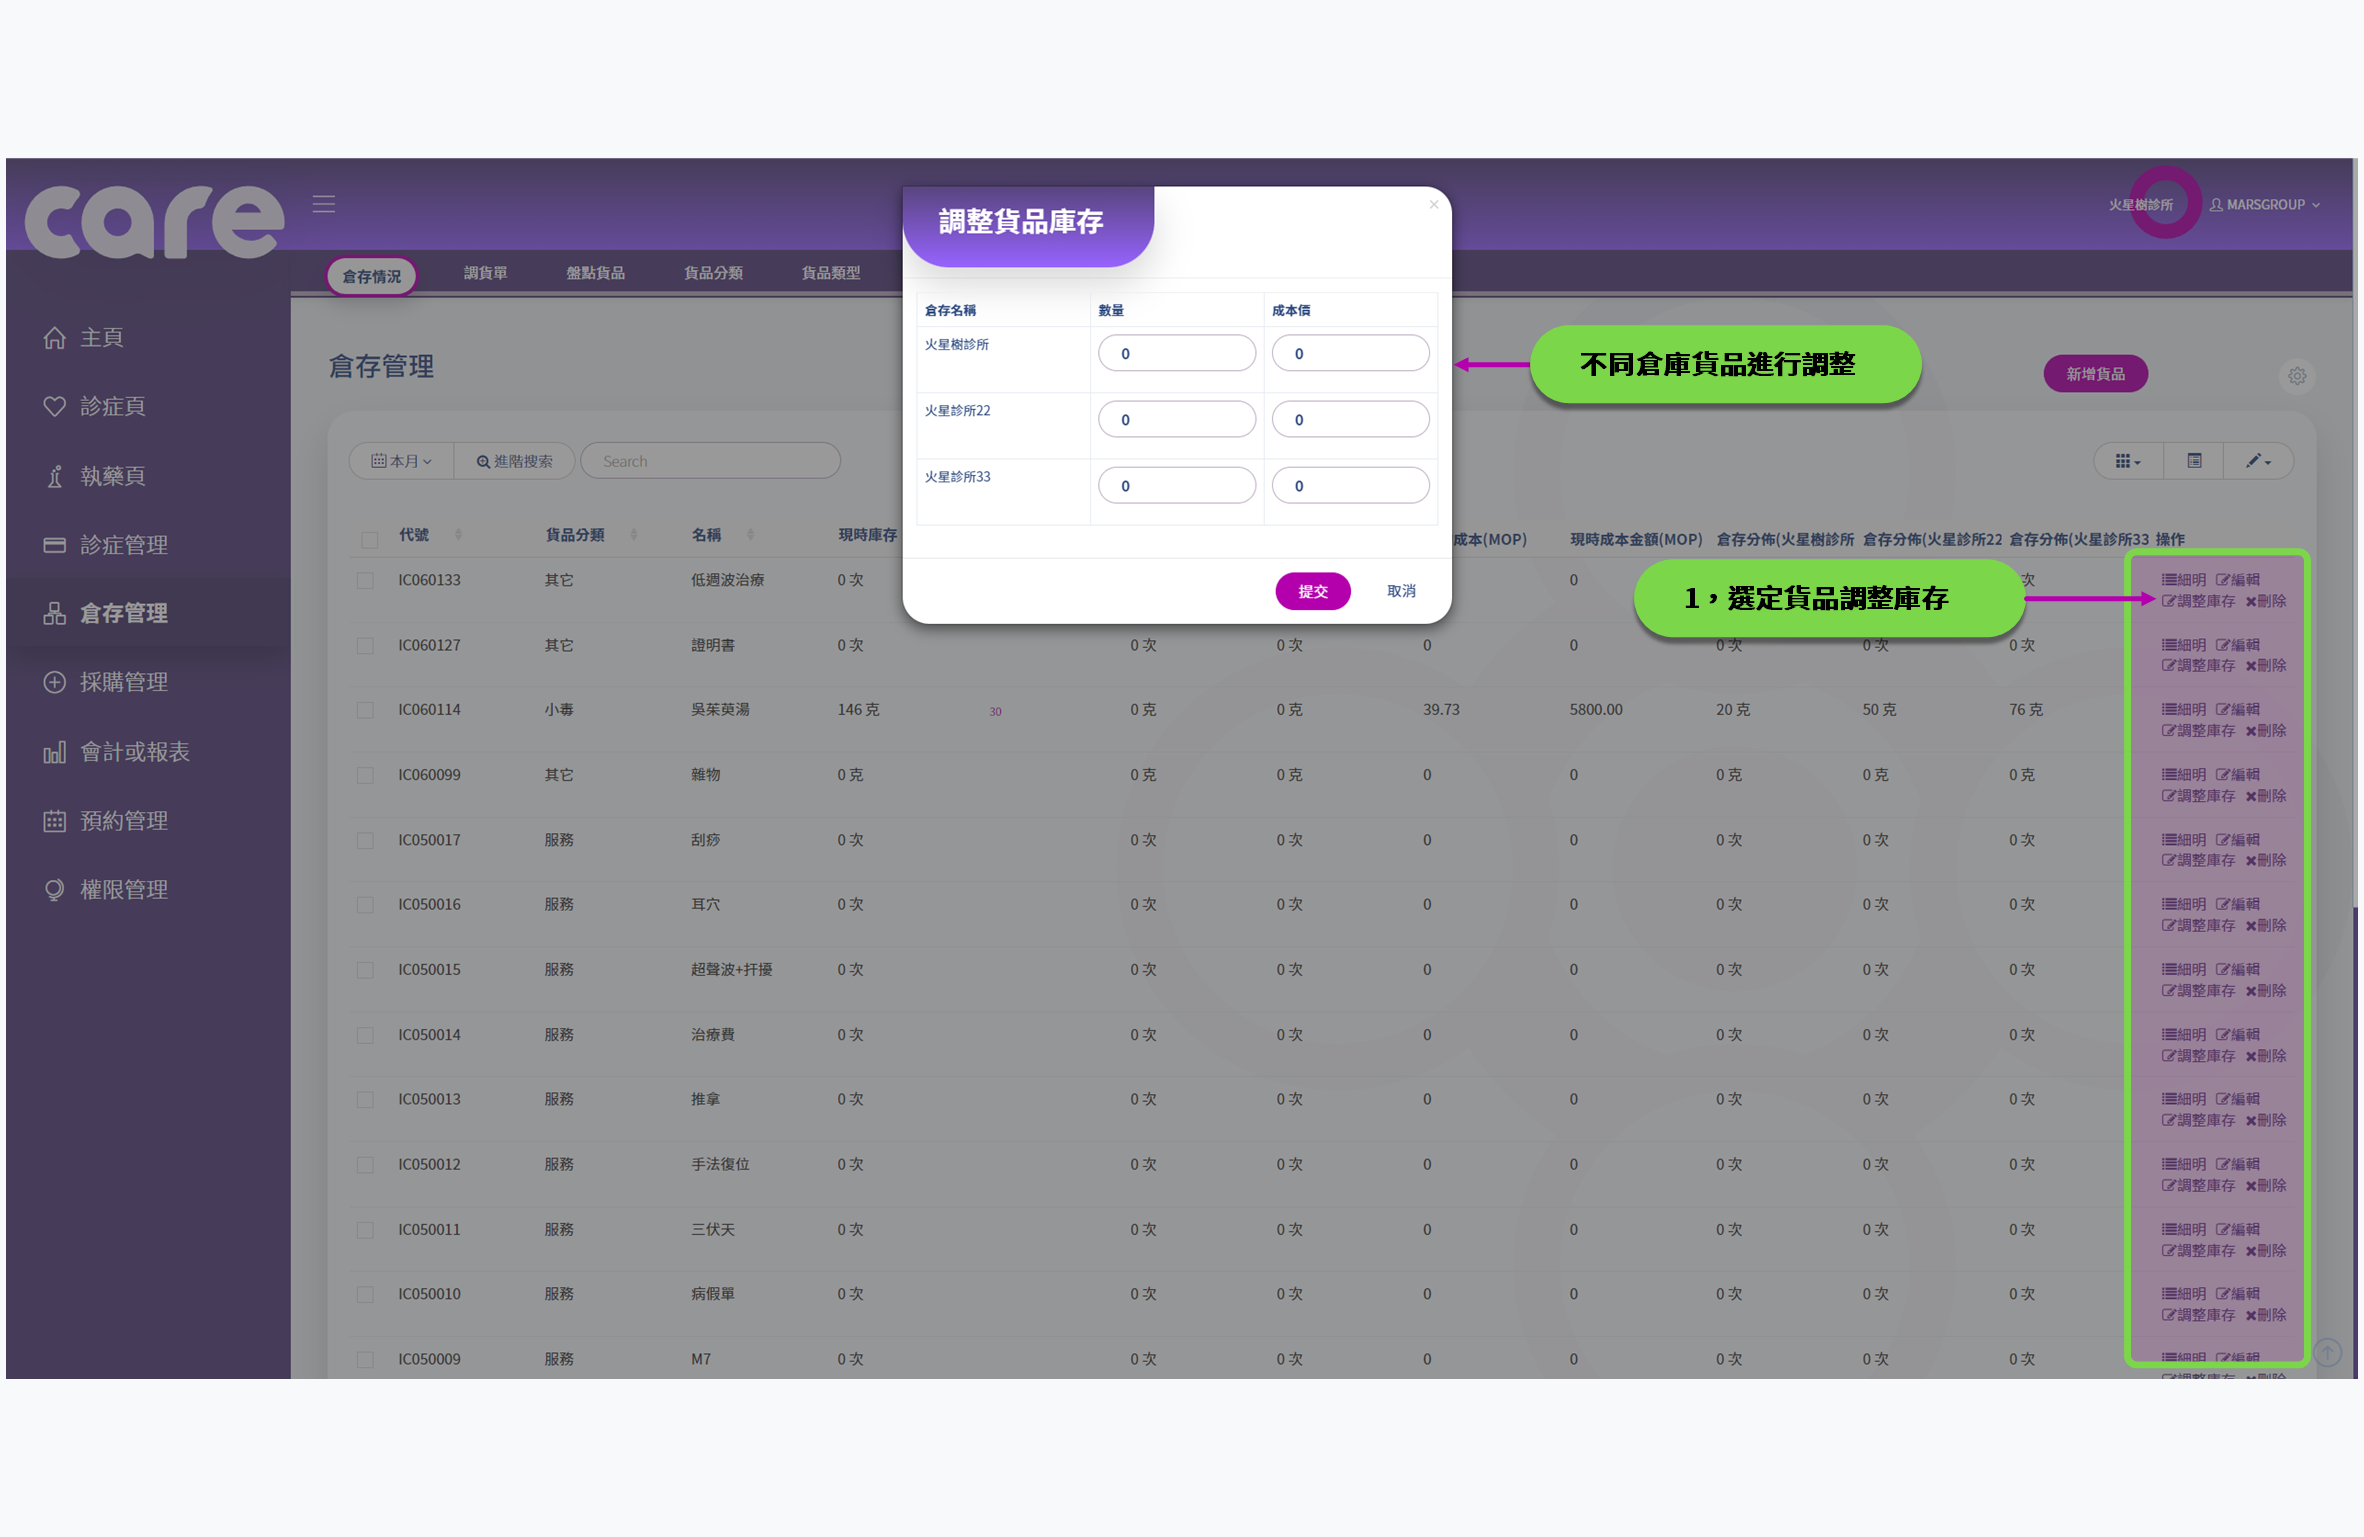Click the 提交 submit button in dialog
This screenshot has height=1537, width=2364.
(1312, 591)
